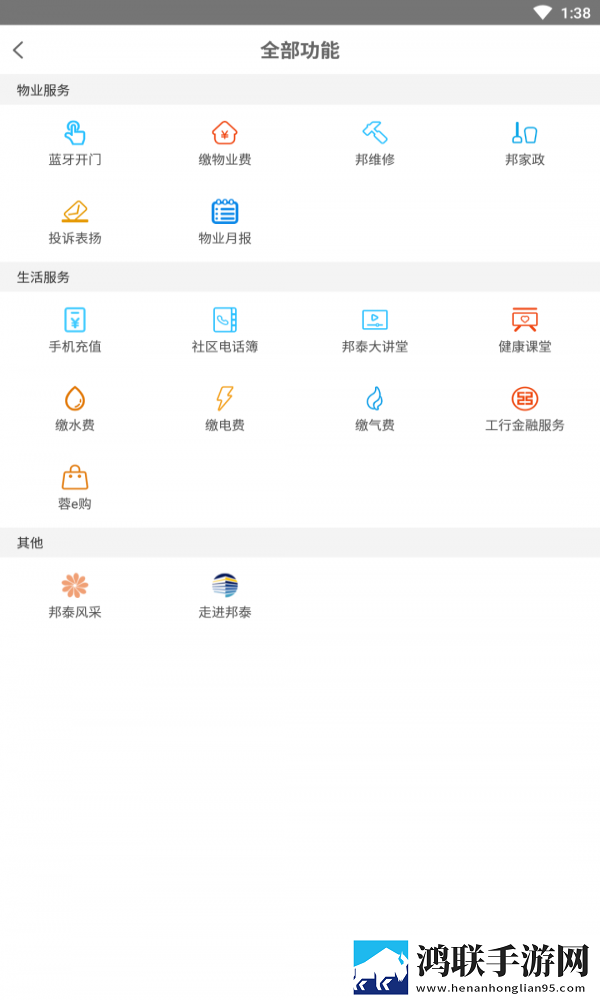Check Wi-Fi icon in status bar
The image size is (600, 1000).
543,13
